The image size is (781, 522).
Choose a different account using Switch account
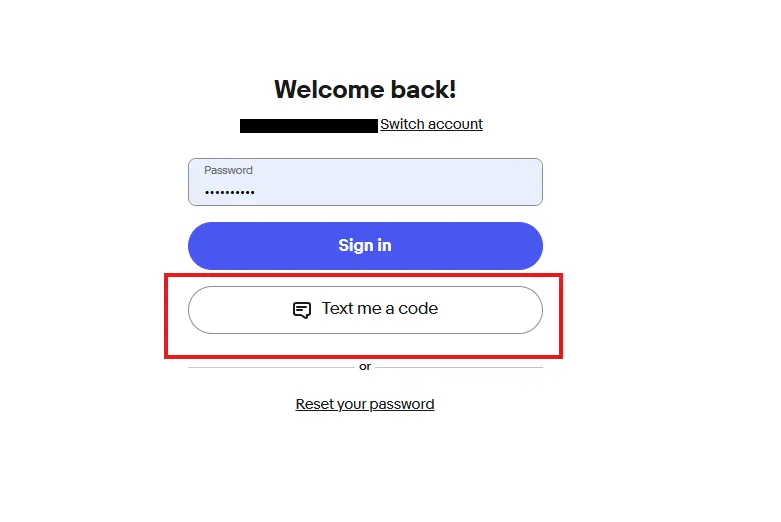pos(431,125)
